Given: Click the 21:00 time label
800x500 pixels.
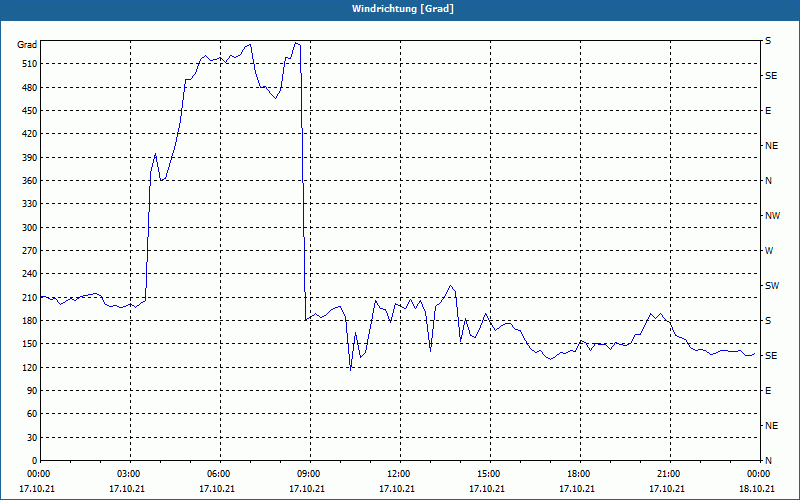Looking at the screenshot, I should tap(670, 474).
